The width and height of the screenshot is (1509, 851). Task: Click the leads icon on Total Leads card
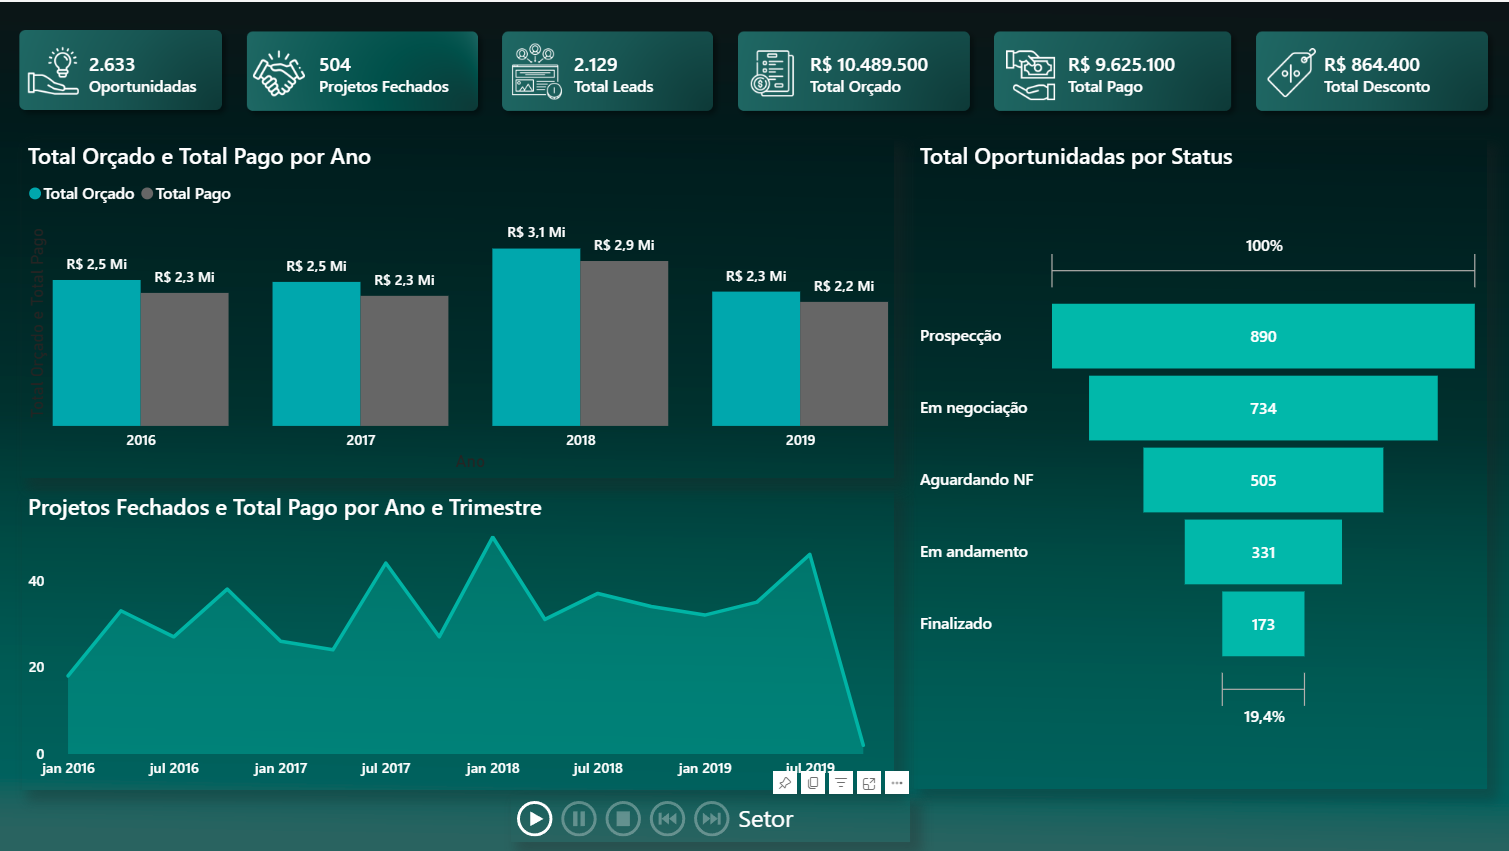(535, 70)
